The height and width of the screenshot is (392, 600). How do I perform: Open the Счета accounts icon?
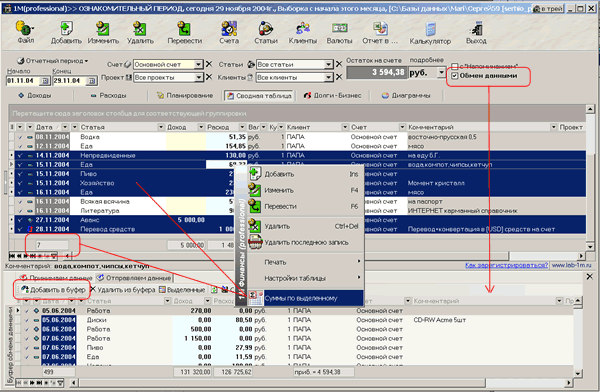tap(229, 32)
